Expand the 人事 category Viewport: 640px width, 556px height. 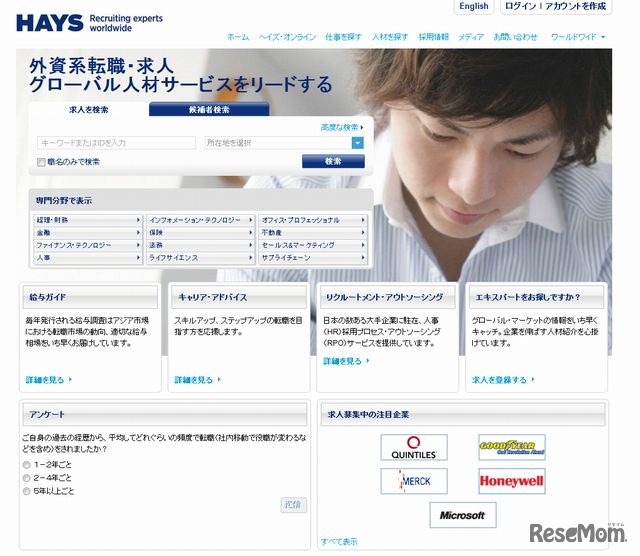[x=88, y=258]
